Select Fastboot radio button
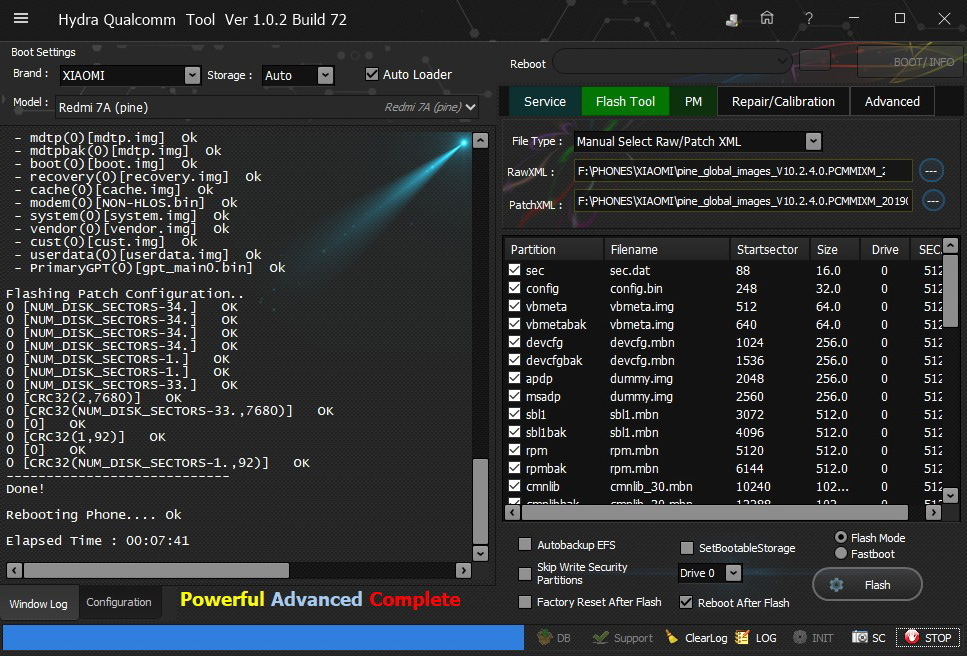The width and height of the screenshot is (967, 656). [841, 553]
